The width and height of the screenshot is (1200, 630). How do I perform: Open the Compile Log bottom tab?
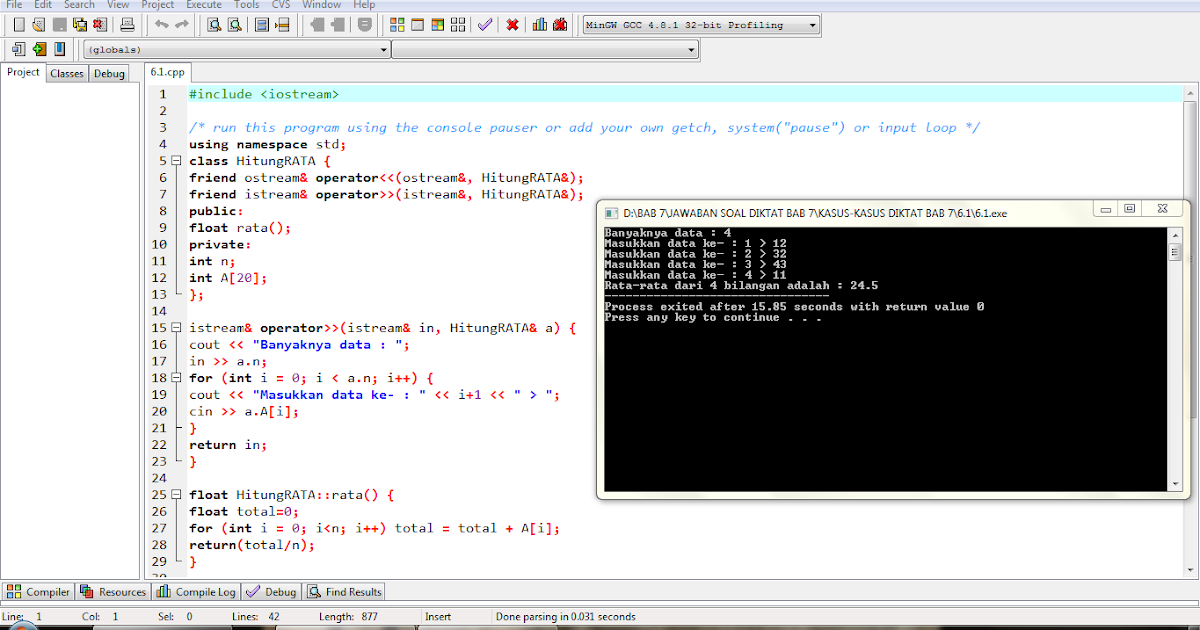tap(197, 592)
